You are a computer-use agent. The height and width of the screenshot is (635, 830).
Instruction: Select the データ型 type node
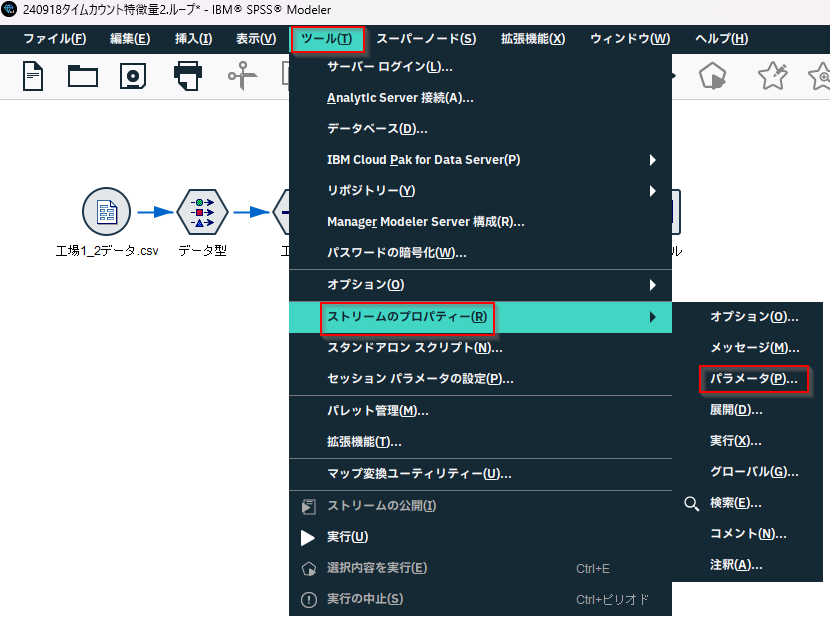[202, 212]
